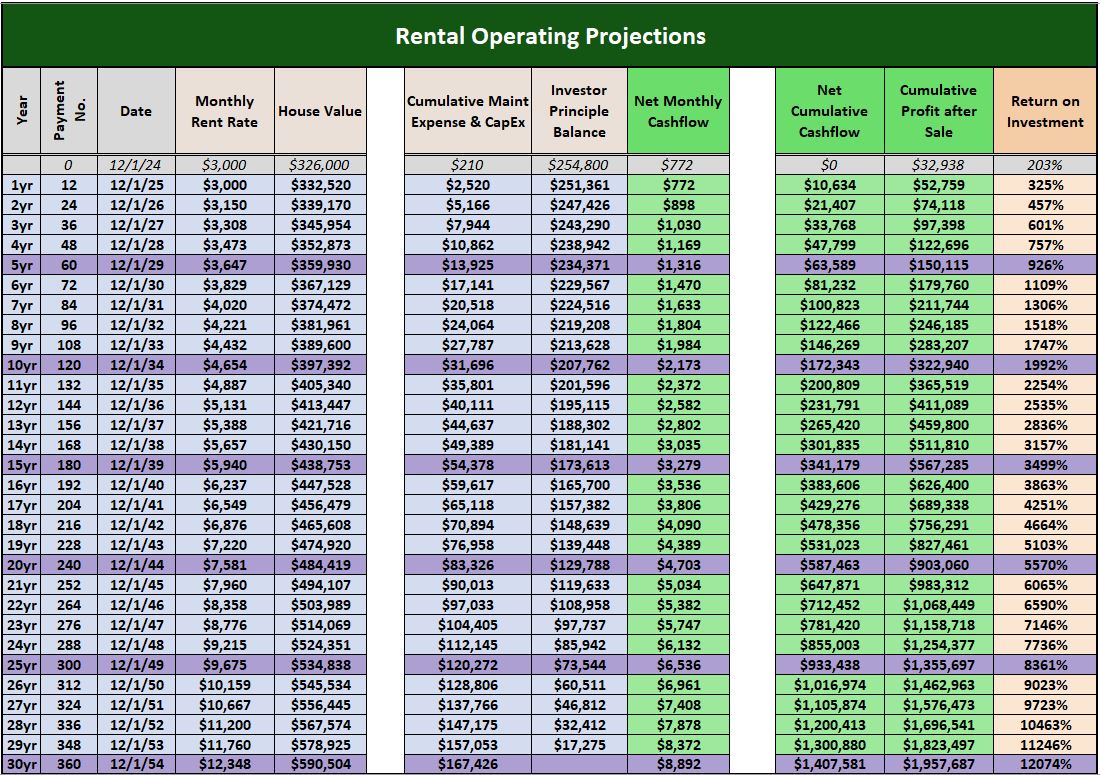
Task: Select the Net Monthly Cashflow header
Action: pyautogui.click(x=676, y=110)
